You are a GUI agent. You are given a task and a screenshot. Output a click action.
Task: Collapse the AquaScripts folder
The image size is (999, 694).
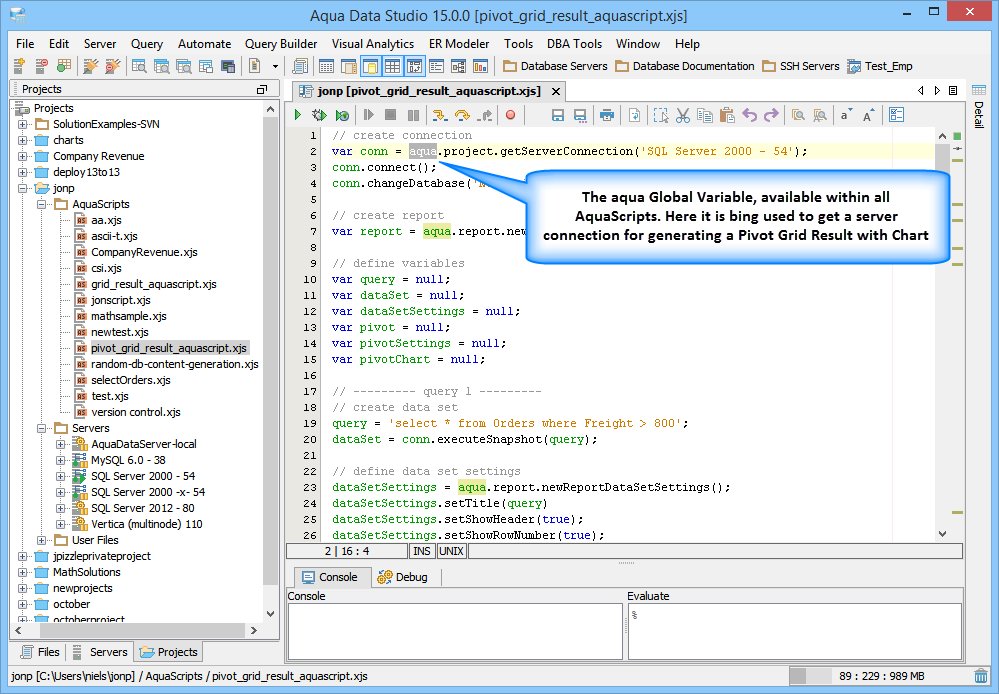[x=42, y=204]
